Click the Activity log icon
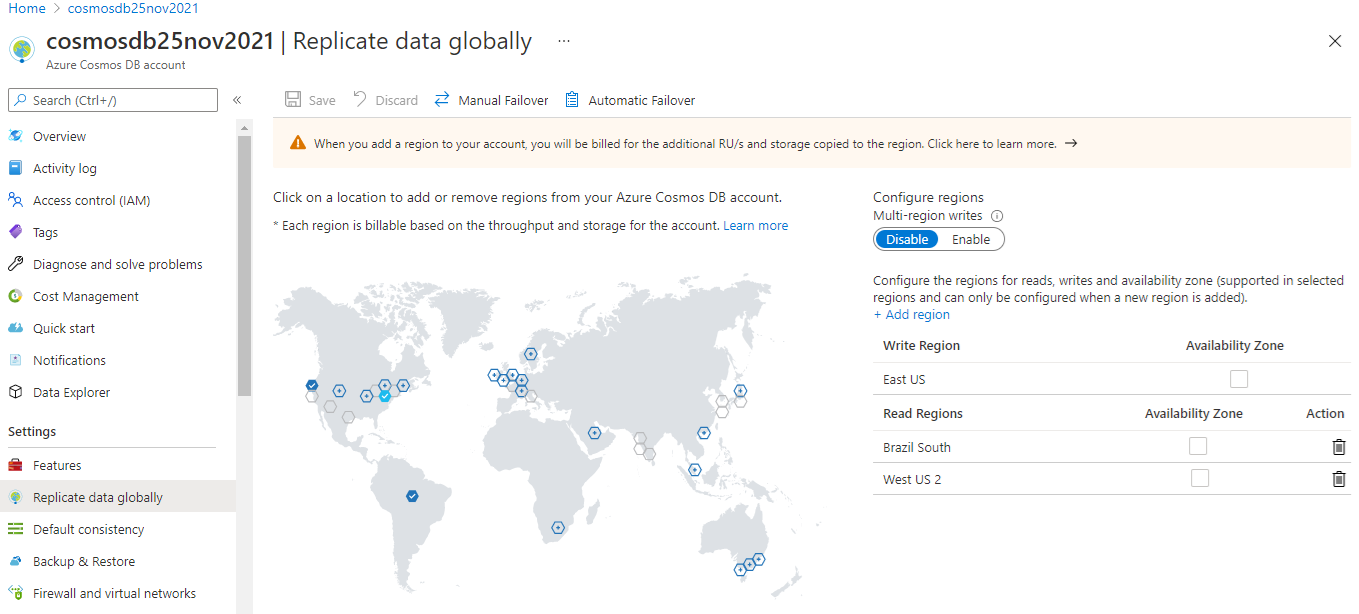This screenshot has height=614, width=1359. 15,168
